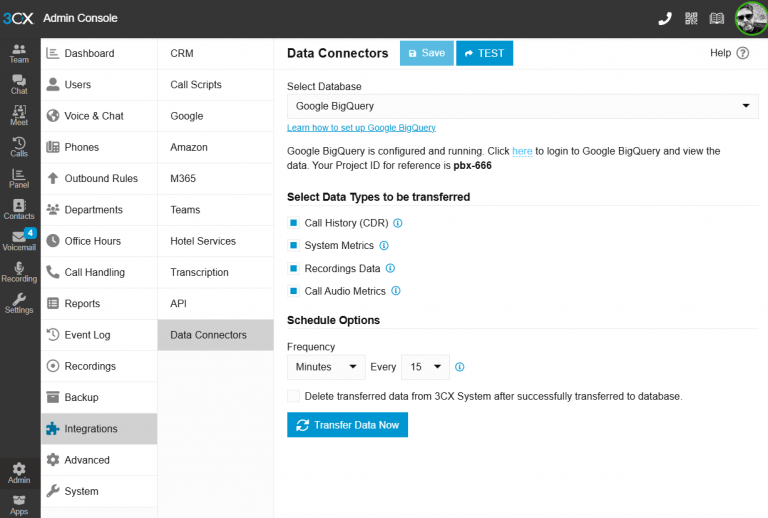Image resolution: width=768 pixels, height=518 pixels.
Task: Show info for Call History (CDR)
Action: (x=398, y=223)
